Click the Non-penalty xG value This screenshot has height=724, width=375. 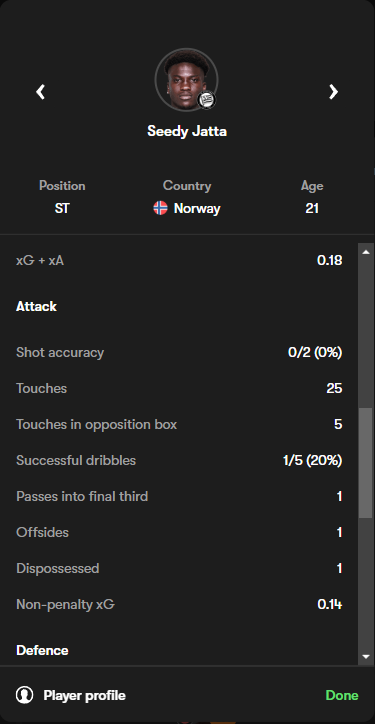[330, 604]
